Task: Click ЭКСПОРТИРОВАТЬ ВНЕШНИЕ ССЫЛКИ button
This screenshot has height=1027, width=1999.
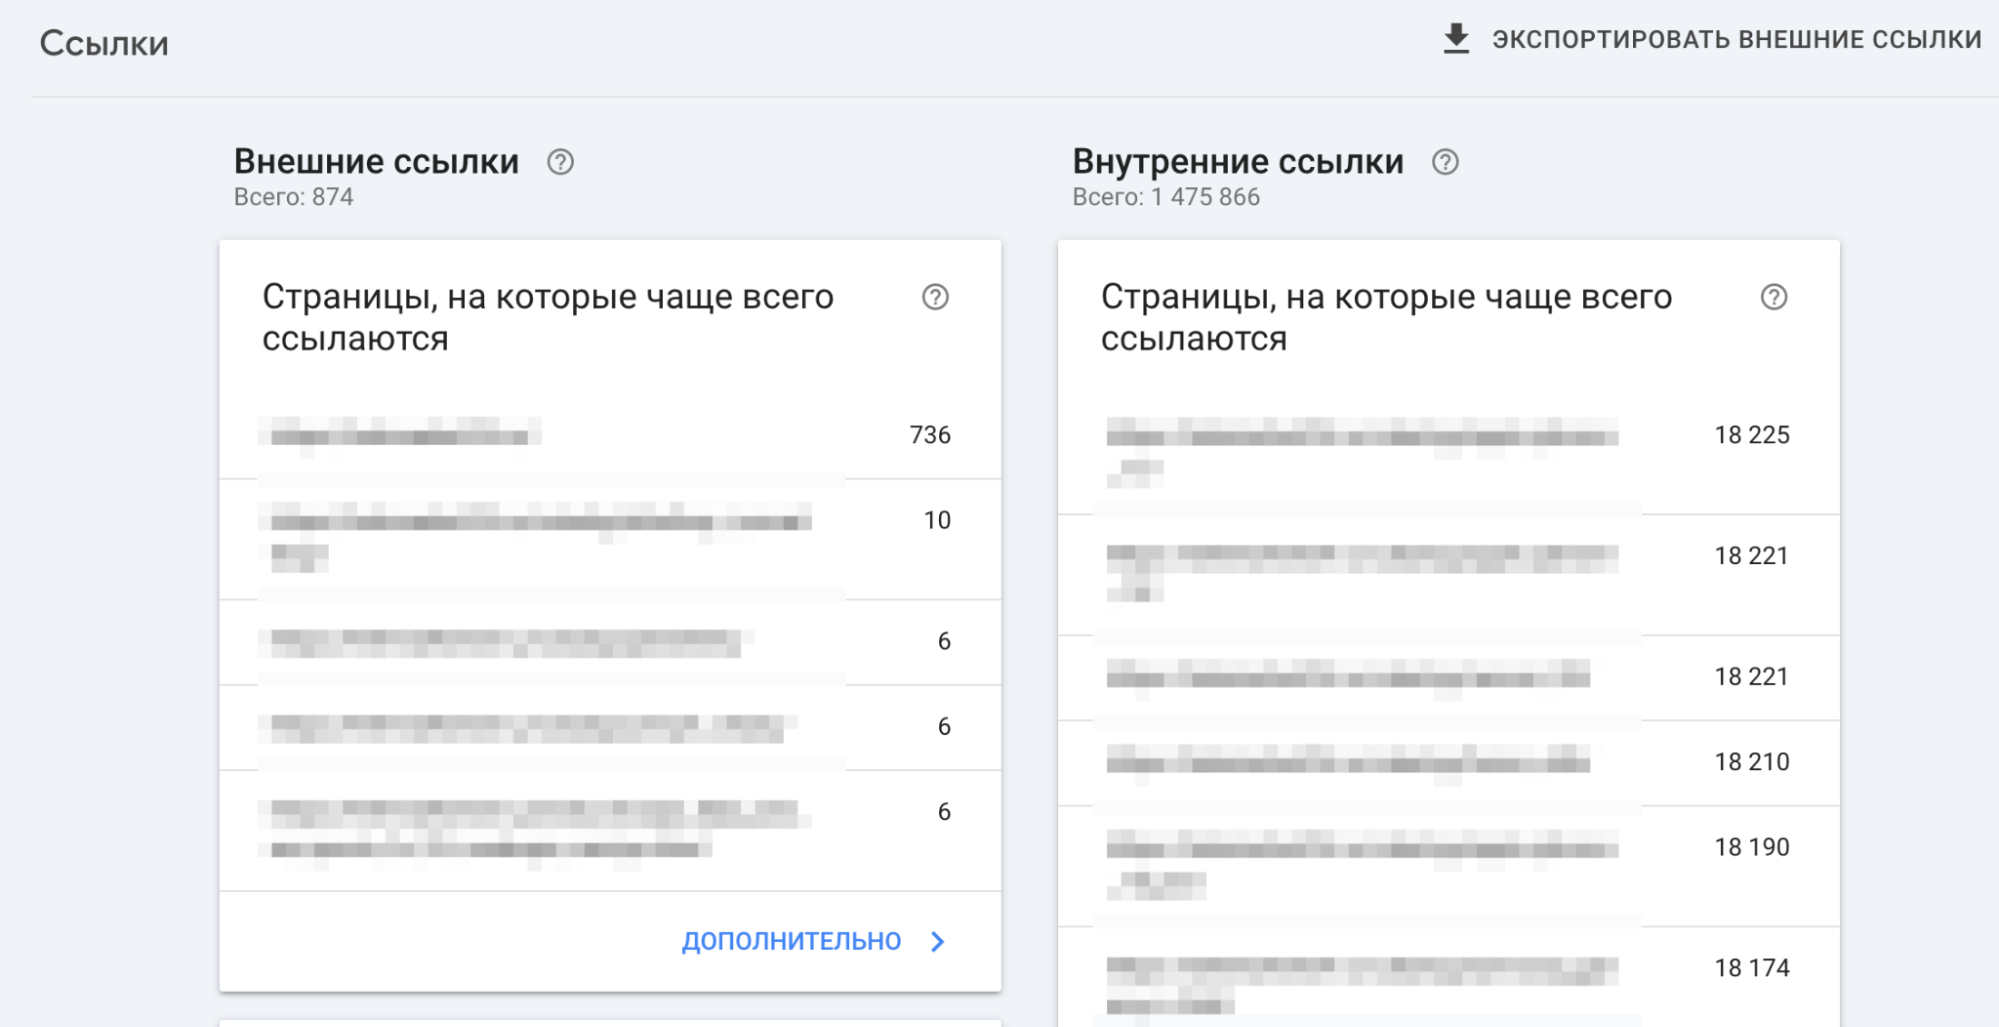Action: pyautogui.click(x=1711, y=39)
